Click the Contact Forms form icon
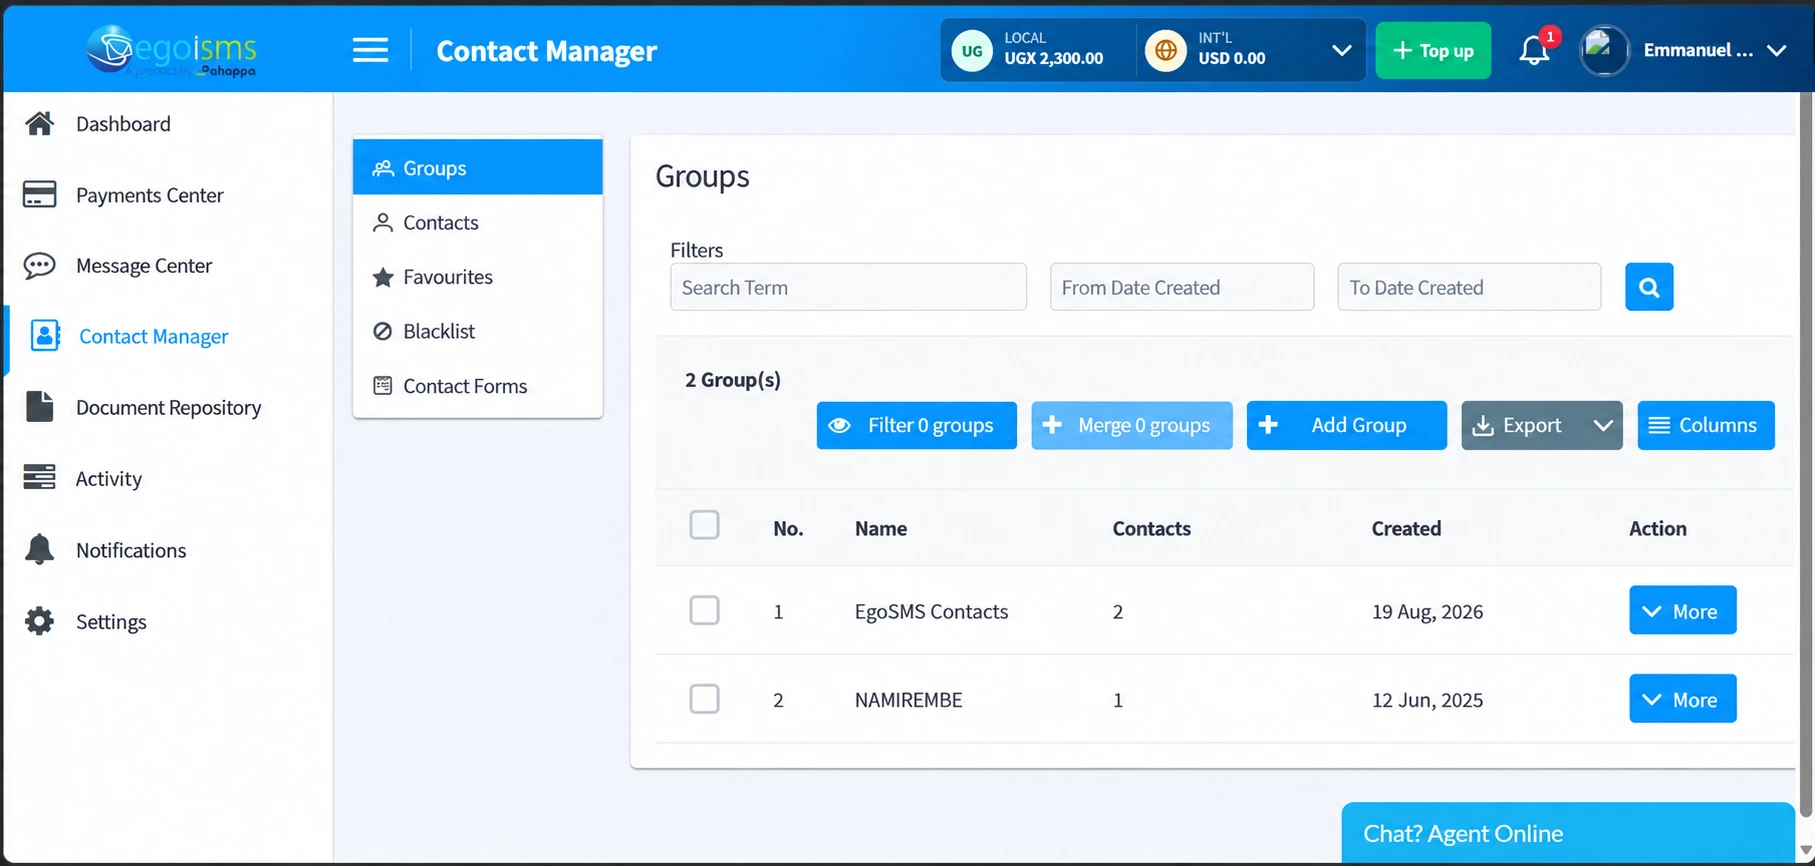 [383, 385]
